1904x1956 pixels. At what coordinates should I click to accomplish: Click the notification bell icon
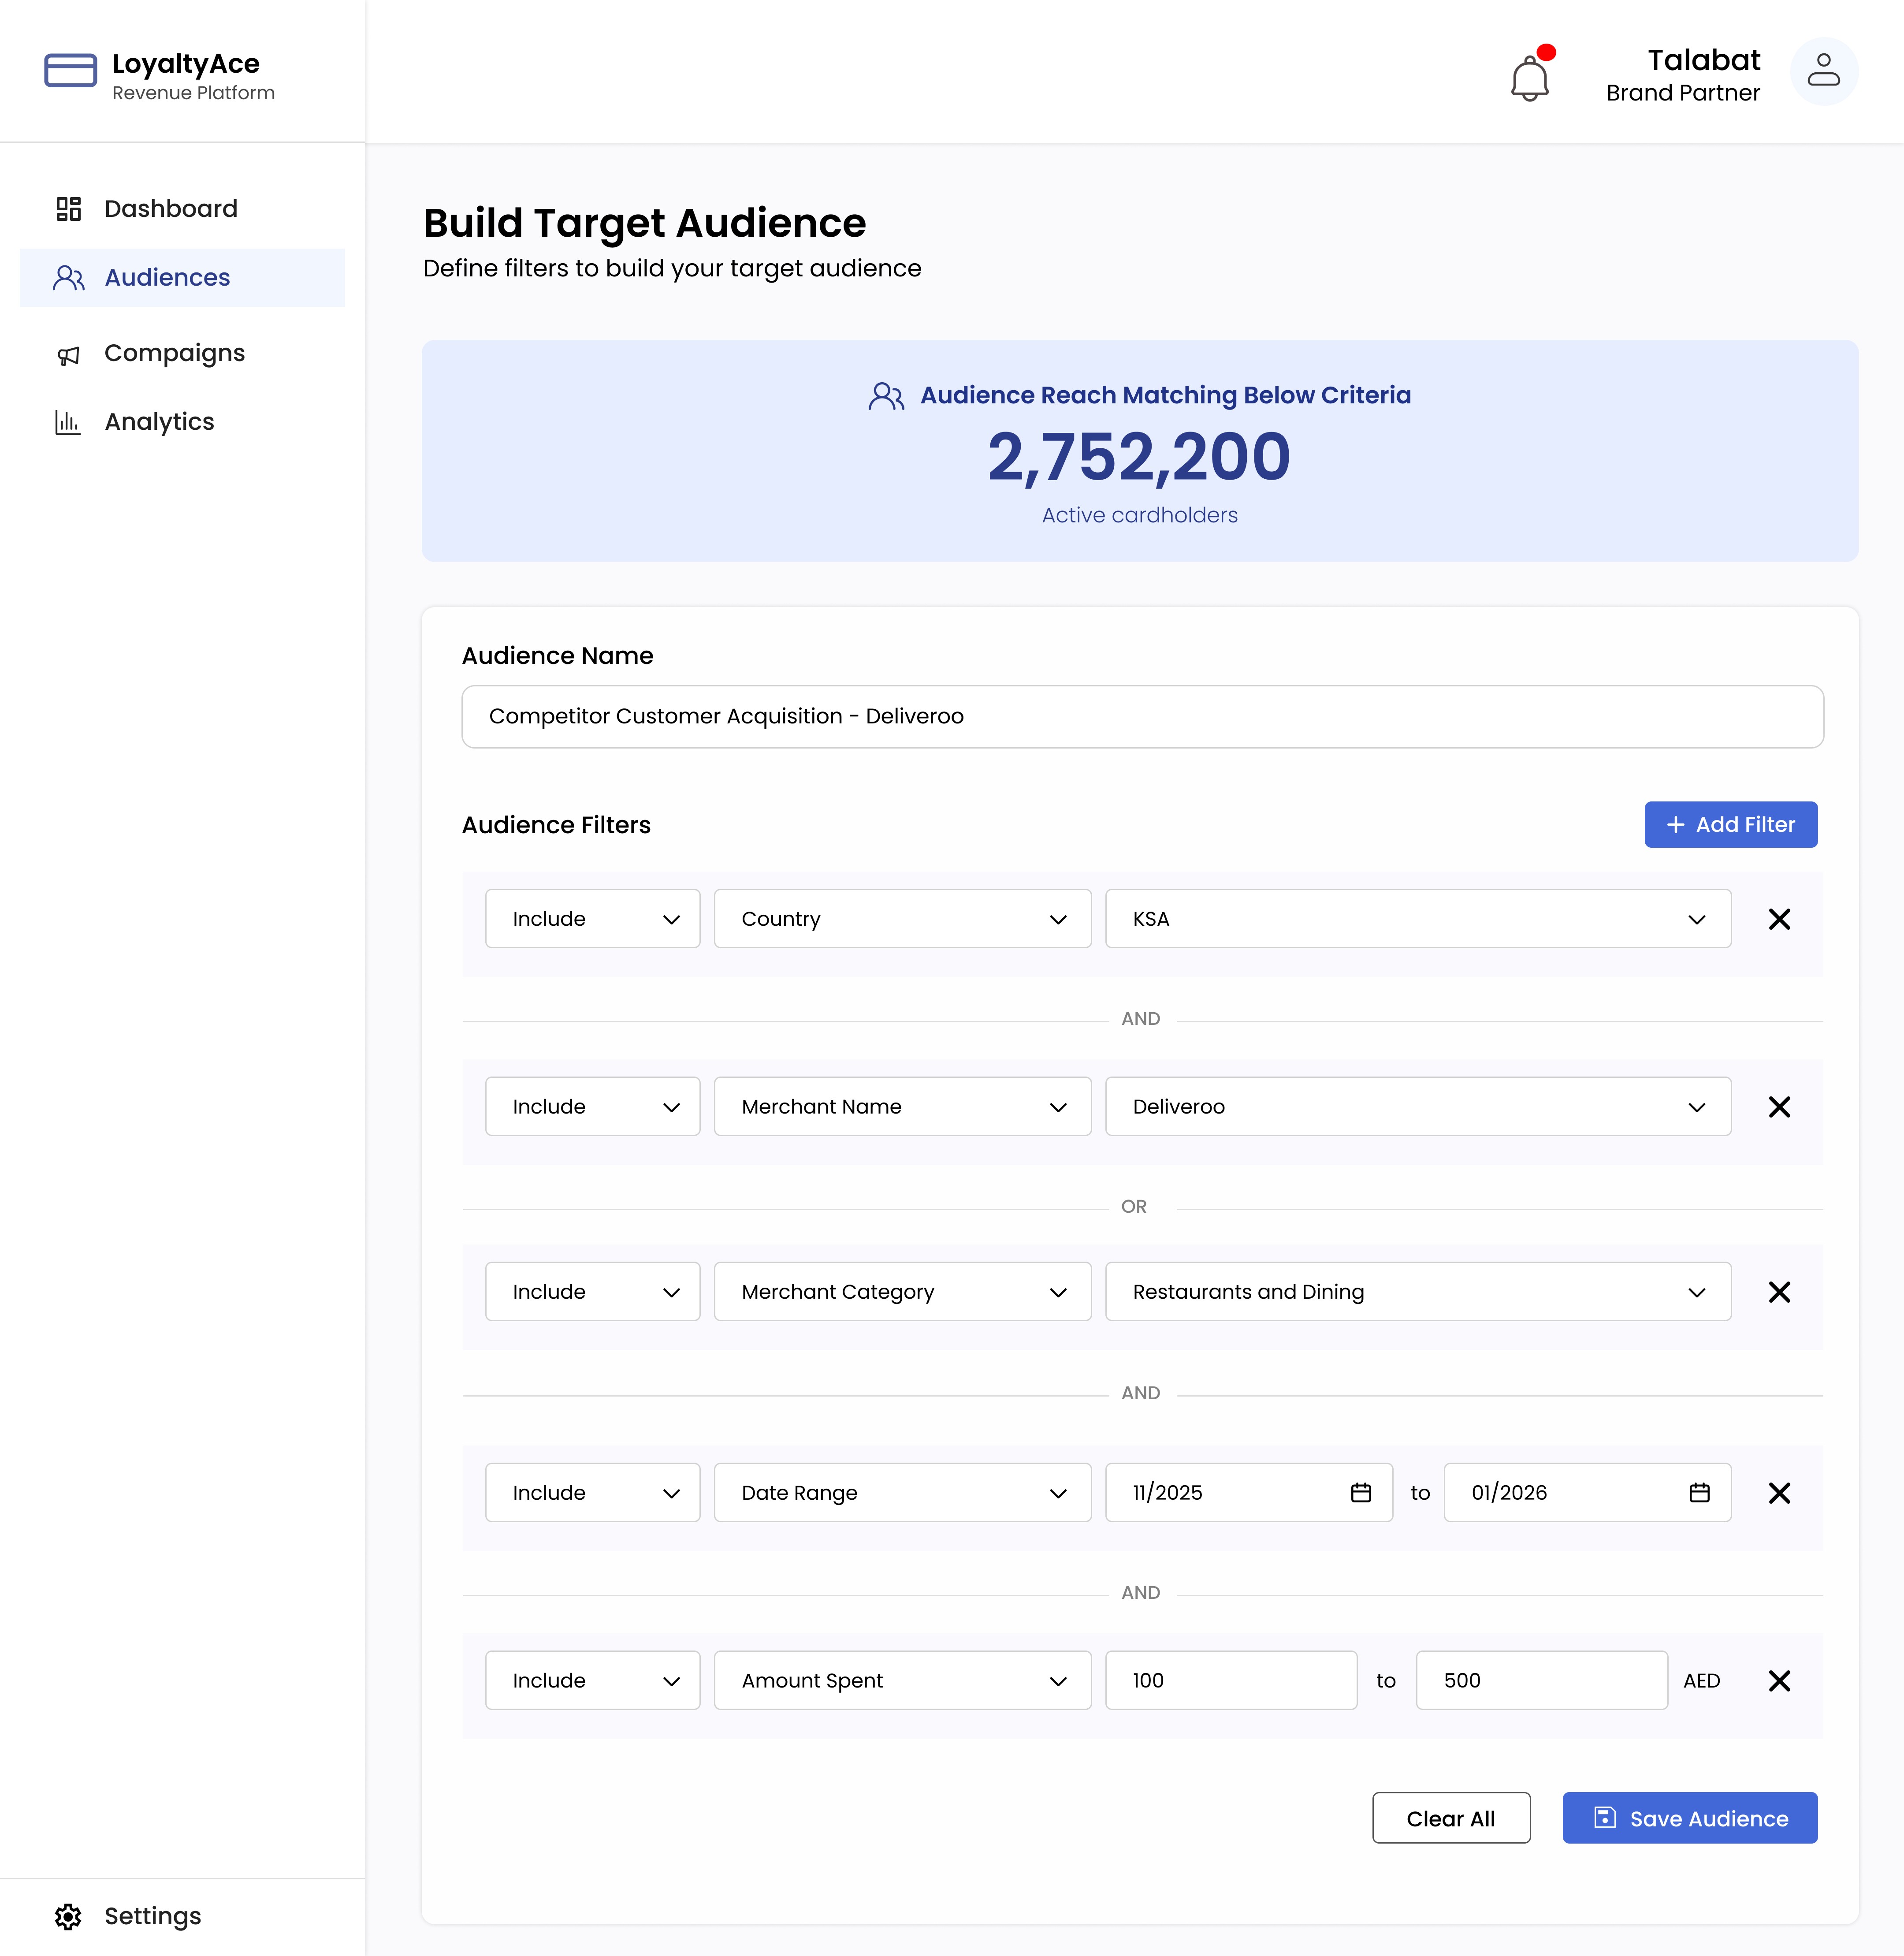point(1529,78)
